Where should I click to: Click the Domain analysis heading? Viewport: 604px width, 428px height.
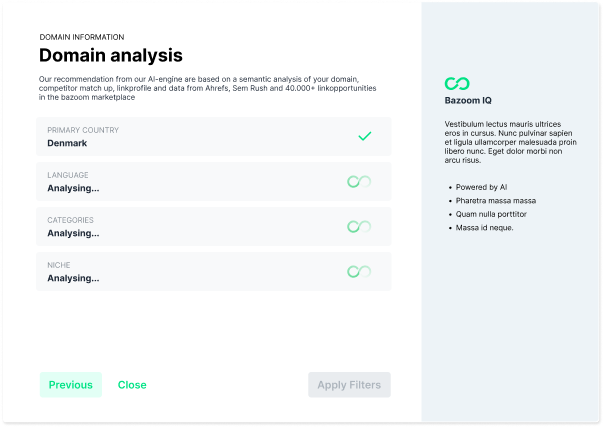[111, 55]
